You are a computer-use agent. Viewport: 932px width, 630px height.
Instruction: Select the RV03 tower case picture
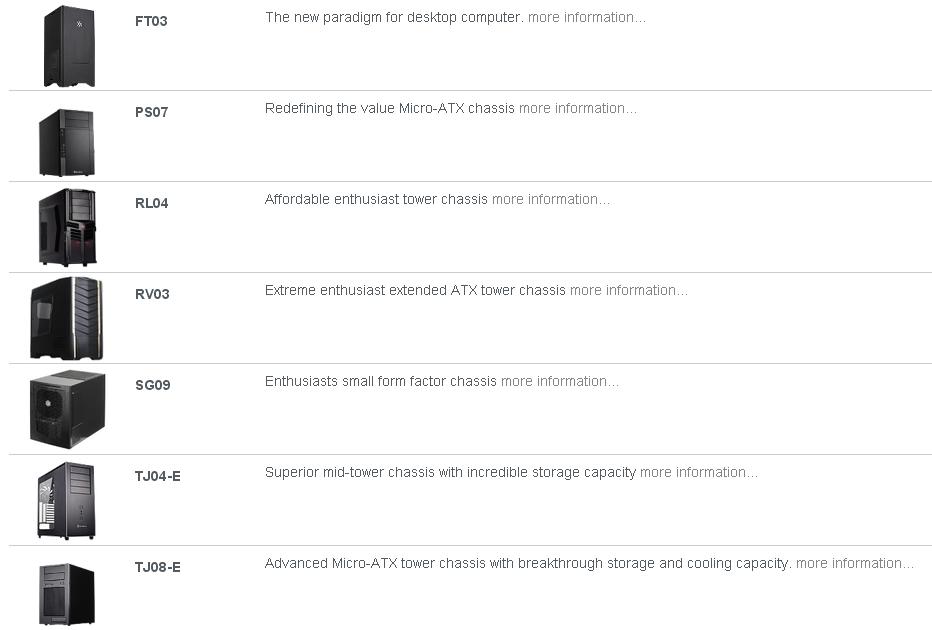point(66,318)
